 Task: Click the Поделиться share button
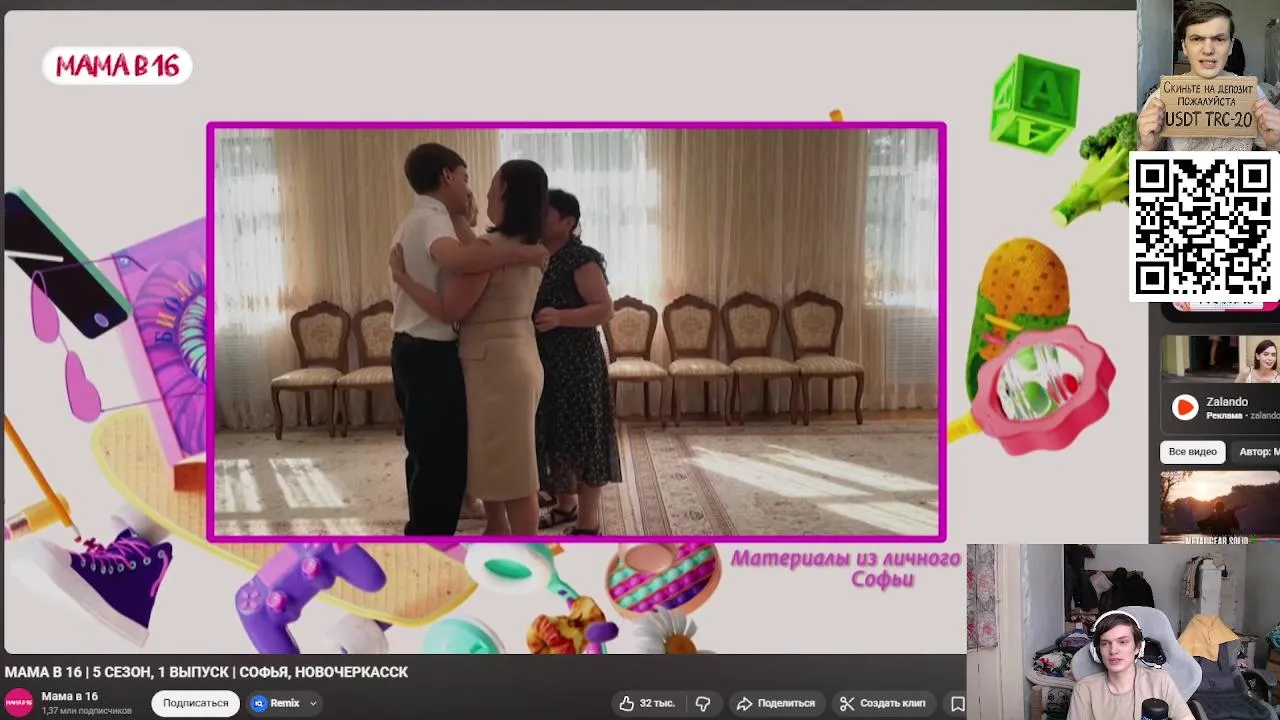[776, 703]
